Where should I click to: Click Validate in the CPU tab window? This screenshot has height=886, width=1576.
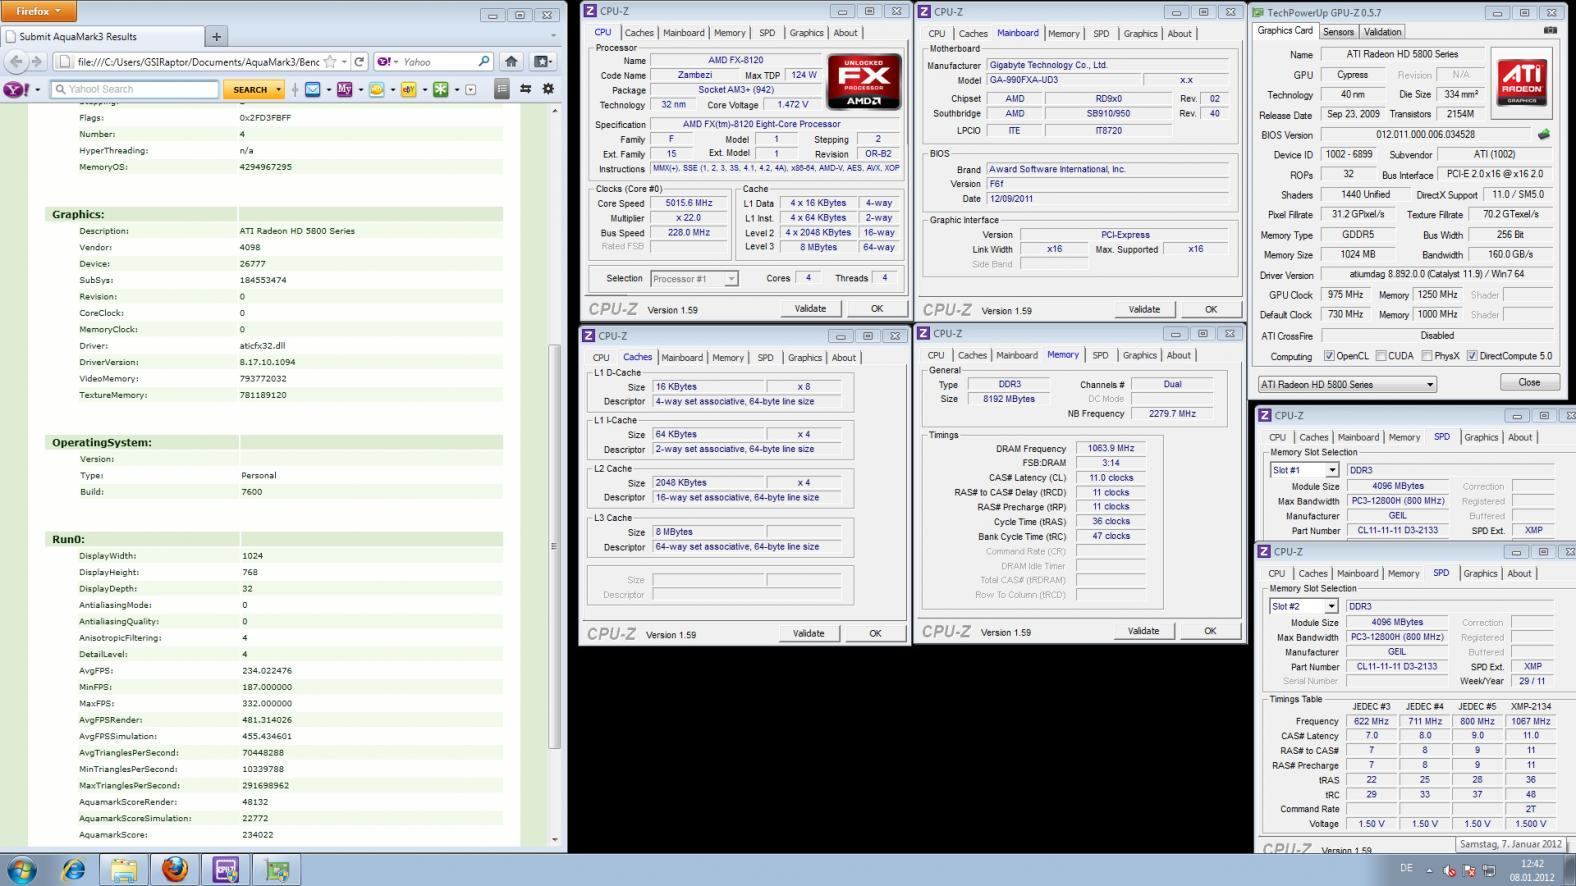[810, 309]
